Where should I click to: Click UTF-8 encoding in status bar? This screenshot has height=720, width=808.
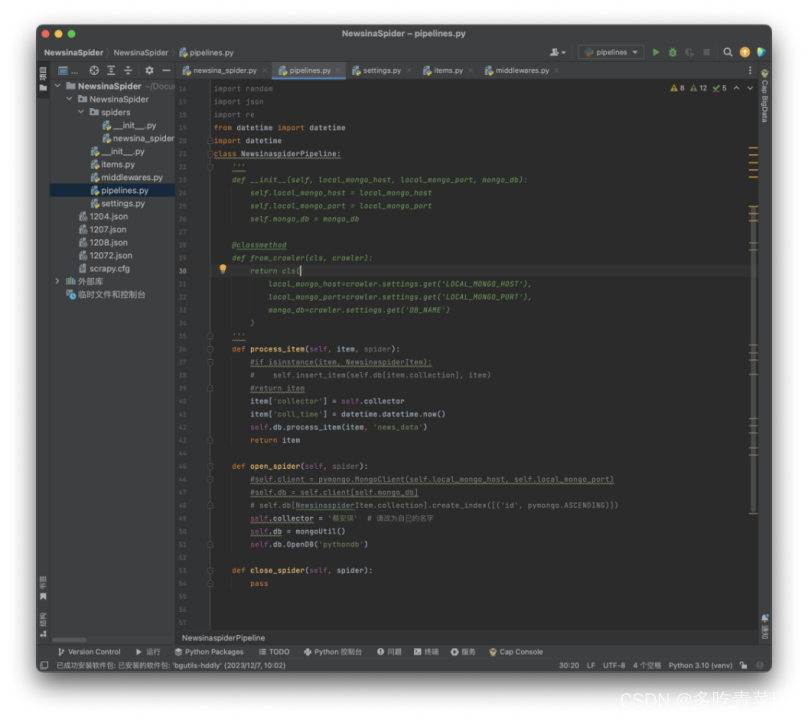pos(614,665)
